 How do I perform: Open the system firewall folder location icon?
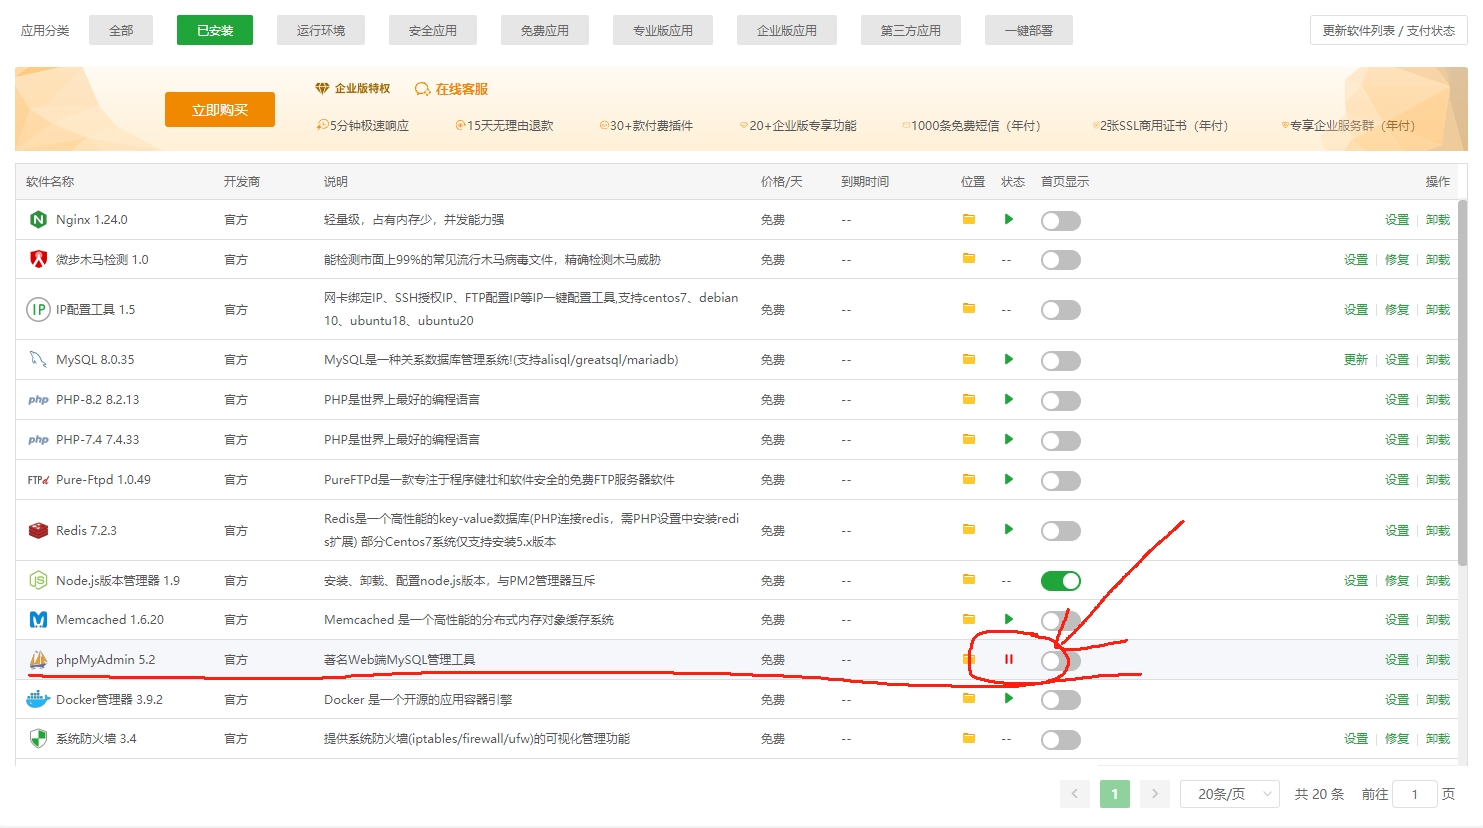point(968,738)
